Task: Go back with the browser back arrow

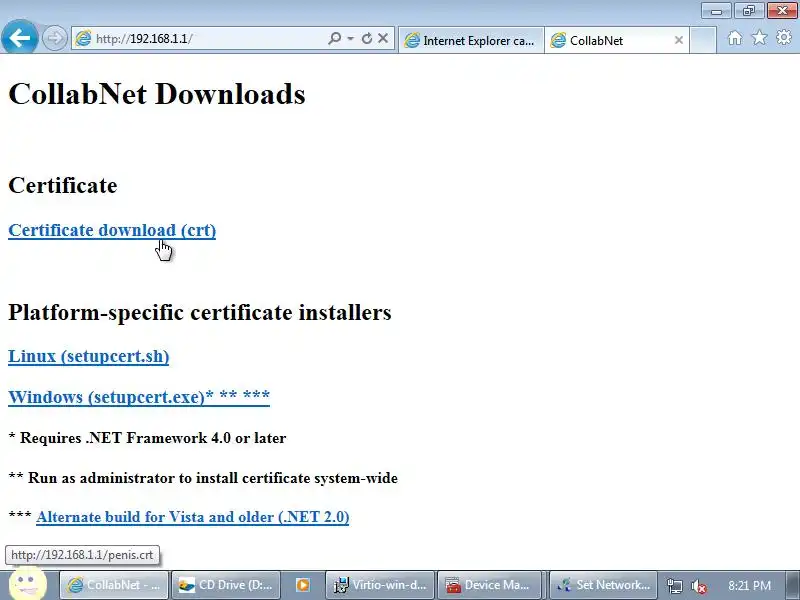Action: [x=19, y=37]
